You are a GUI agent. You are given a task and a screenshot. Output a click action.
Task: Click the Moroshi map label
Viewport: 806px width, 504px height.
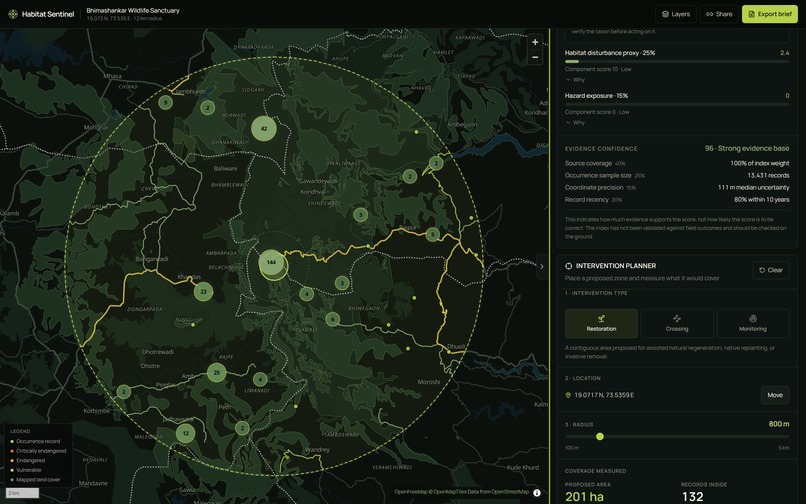point(429,382)
